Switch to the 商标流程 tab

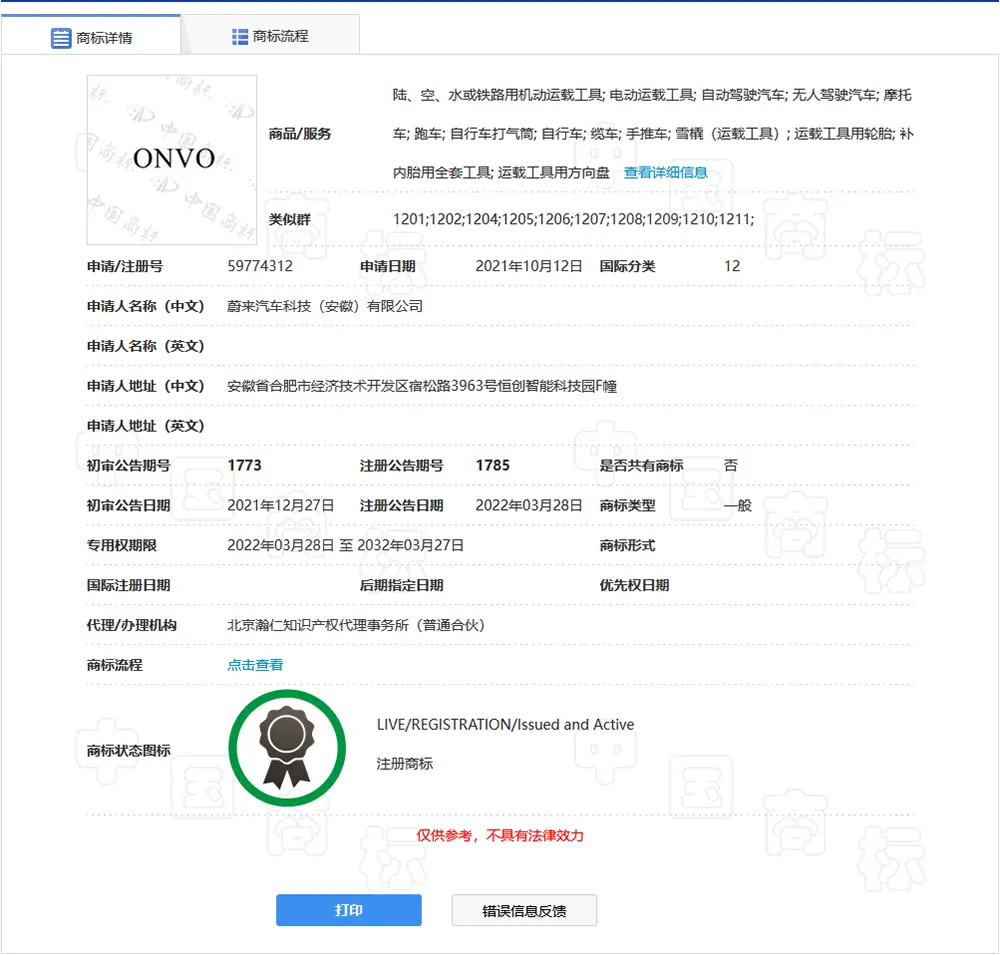click(270, 36)
